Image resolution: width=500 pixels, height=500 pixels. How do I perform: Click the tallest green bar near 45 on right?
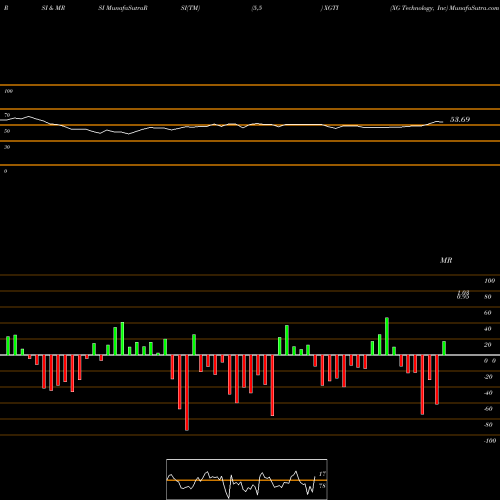click(x=387, y=336)
